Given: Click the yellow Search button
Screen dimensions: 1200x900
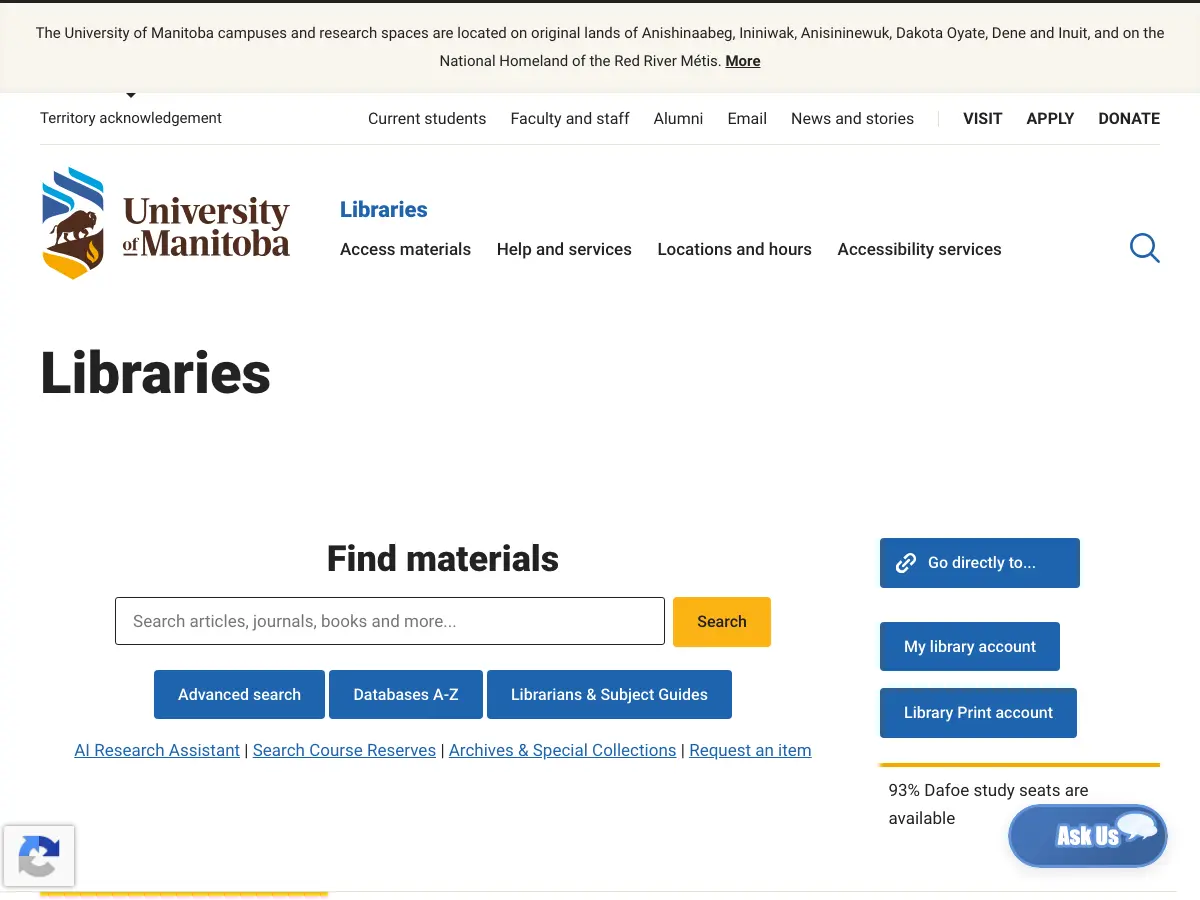Looking at the screenshot, I should pyautogui.click(x=722, y=621).
